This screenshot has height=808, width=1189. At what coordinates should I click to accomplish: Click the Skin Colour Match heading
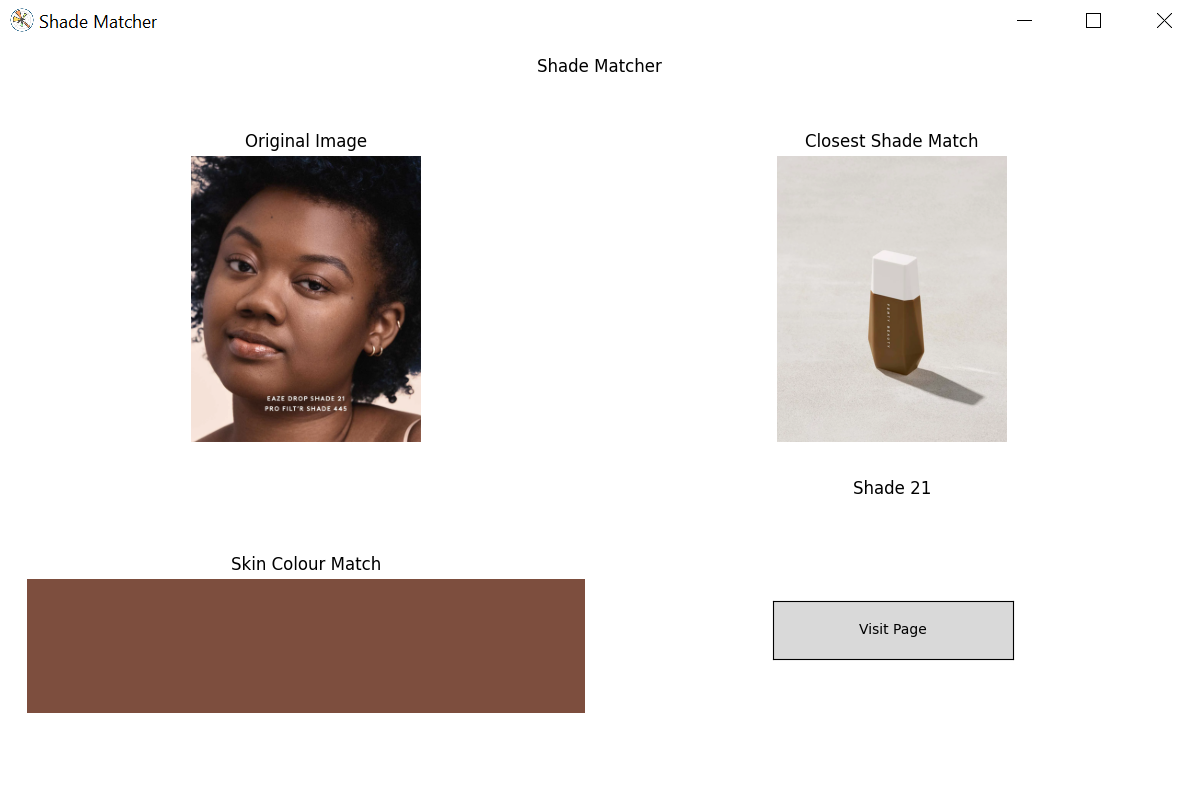306,564
